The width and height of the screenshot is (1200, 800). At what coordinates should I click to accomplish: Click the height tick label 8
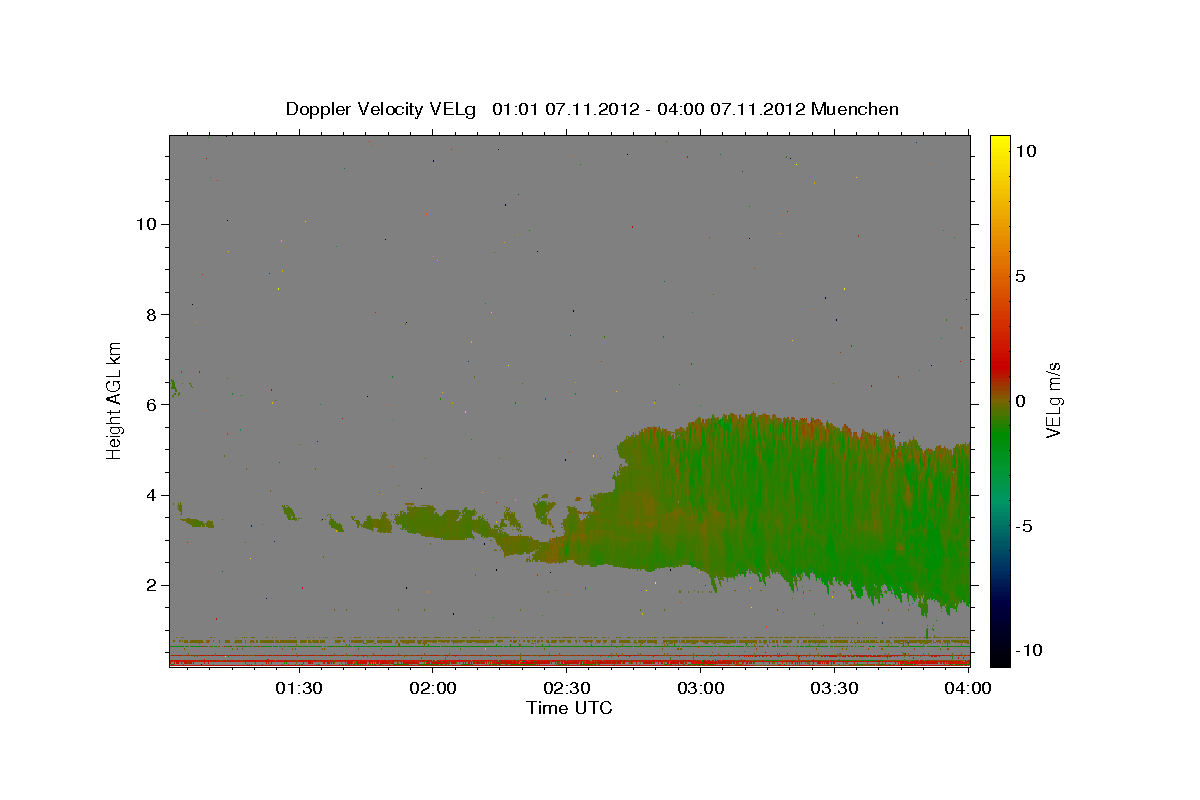pyautogui.click(x=152, y=314)
